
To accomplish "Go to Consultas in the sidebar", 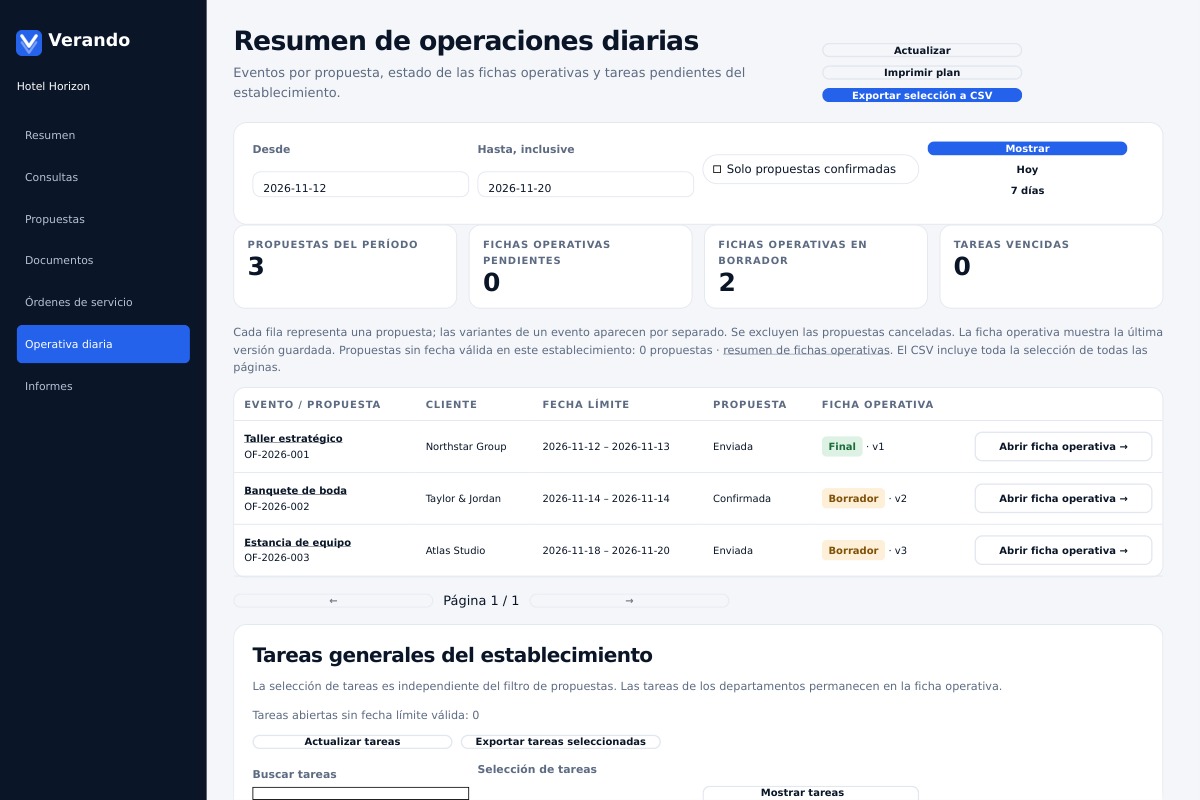I will 103,177.
